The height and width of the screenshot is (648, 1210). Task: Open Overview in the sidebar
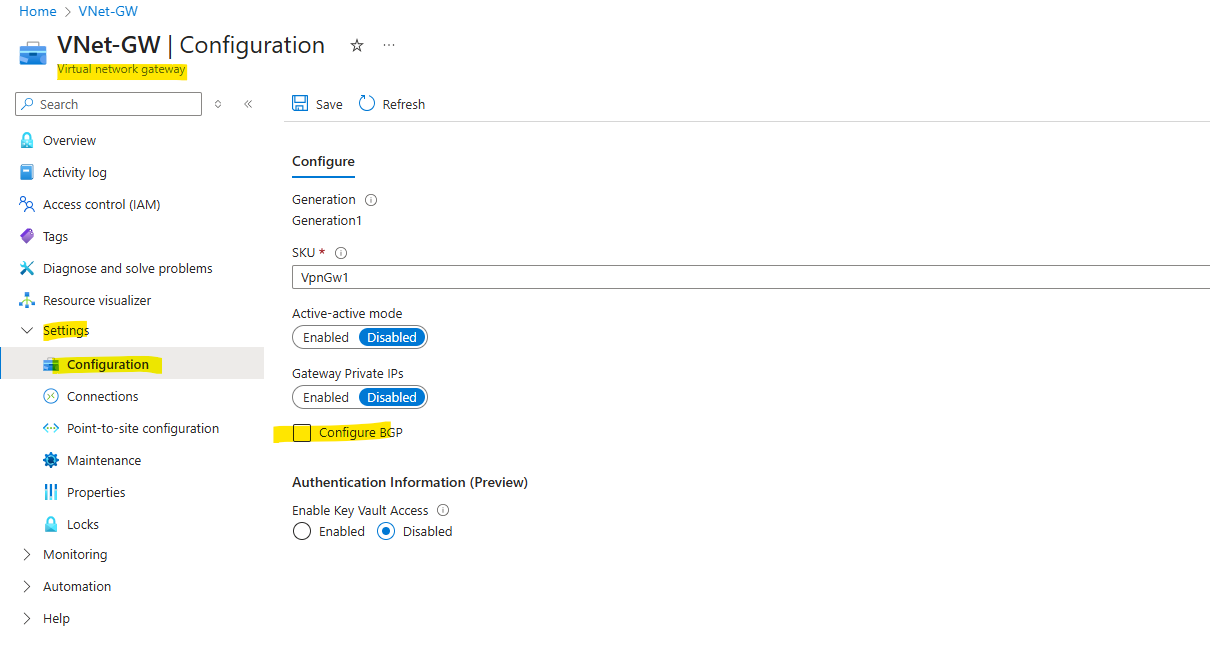pyautogui.click(x=69, y=140)
